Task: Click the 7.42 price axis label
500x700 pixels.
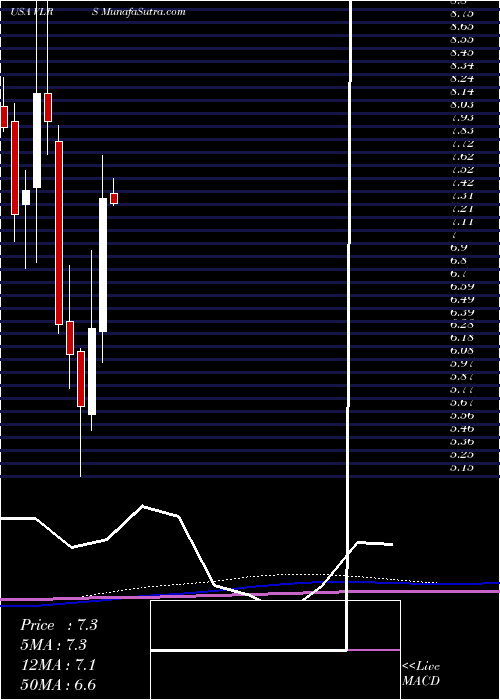Action: (x=462, y=183)
